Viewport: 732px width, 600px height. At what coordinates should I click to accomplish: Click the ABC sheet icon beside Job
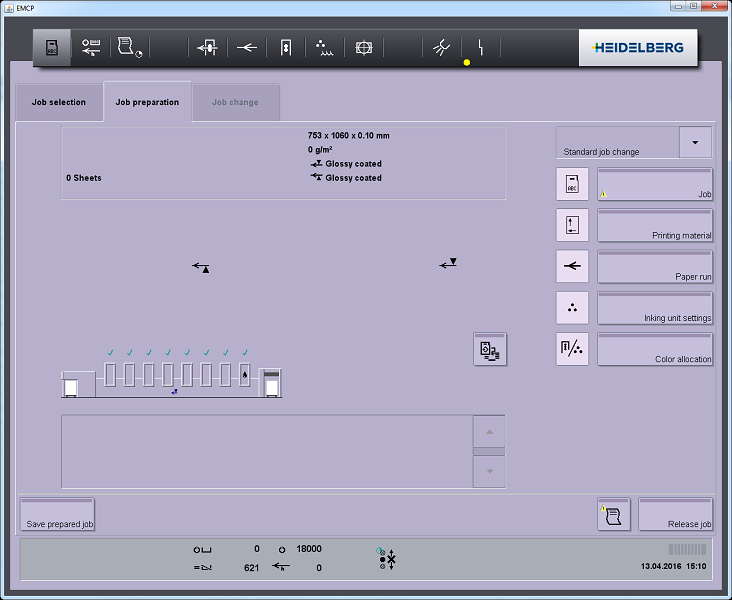pyautogui.click(x=572, y=184)
